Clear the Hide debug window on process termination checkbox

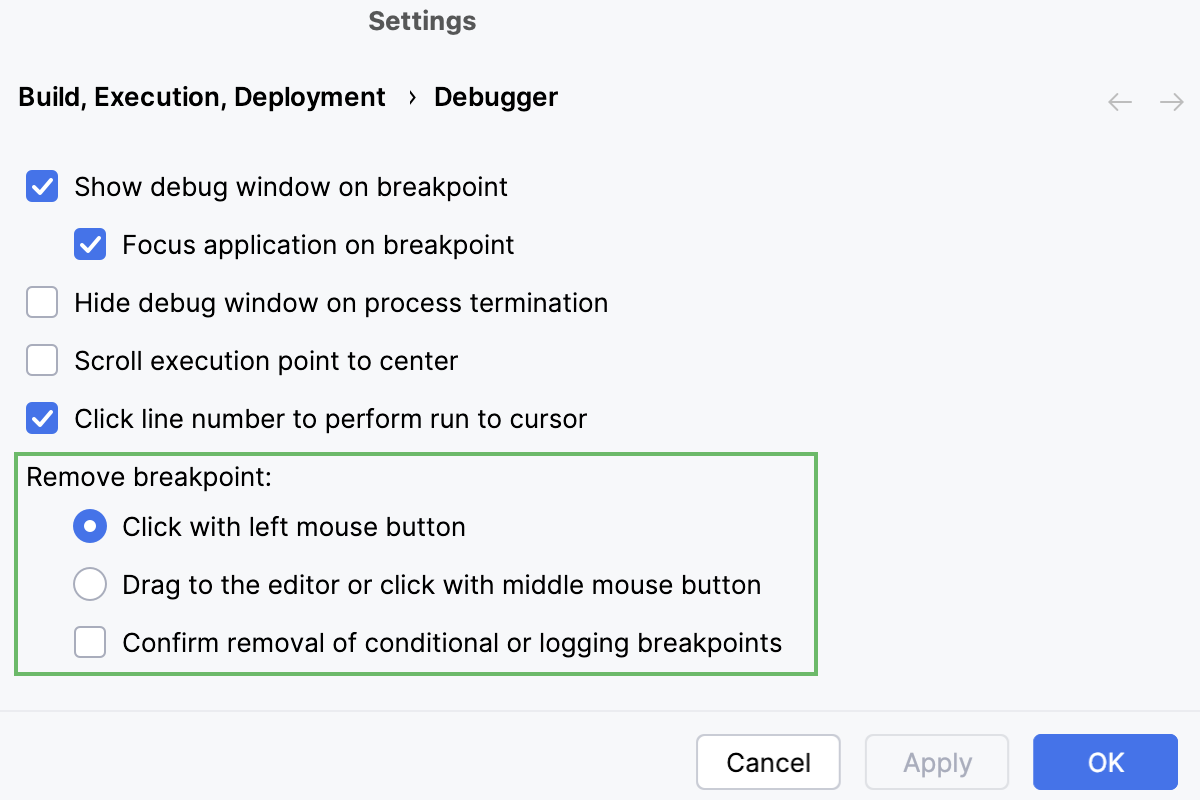click(x=42, y=302)
